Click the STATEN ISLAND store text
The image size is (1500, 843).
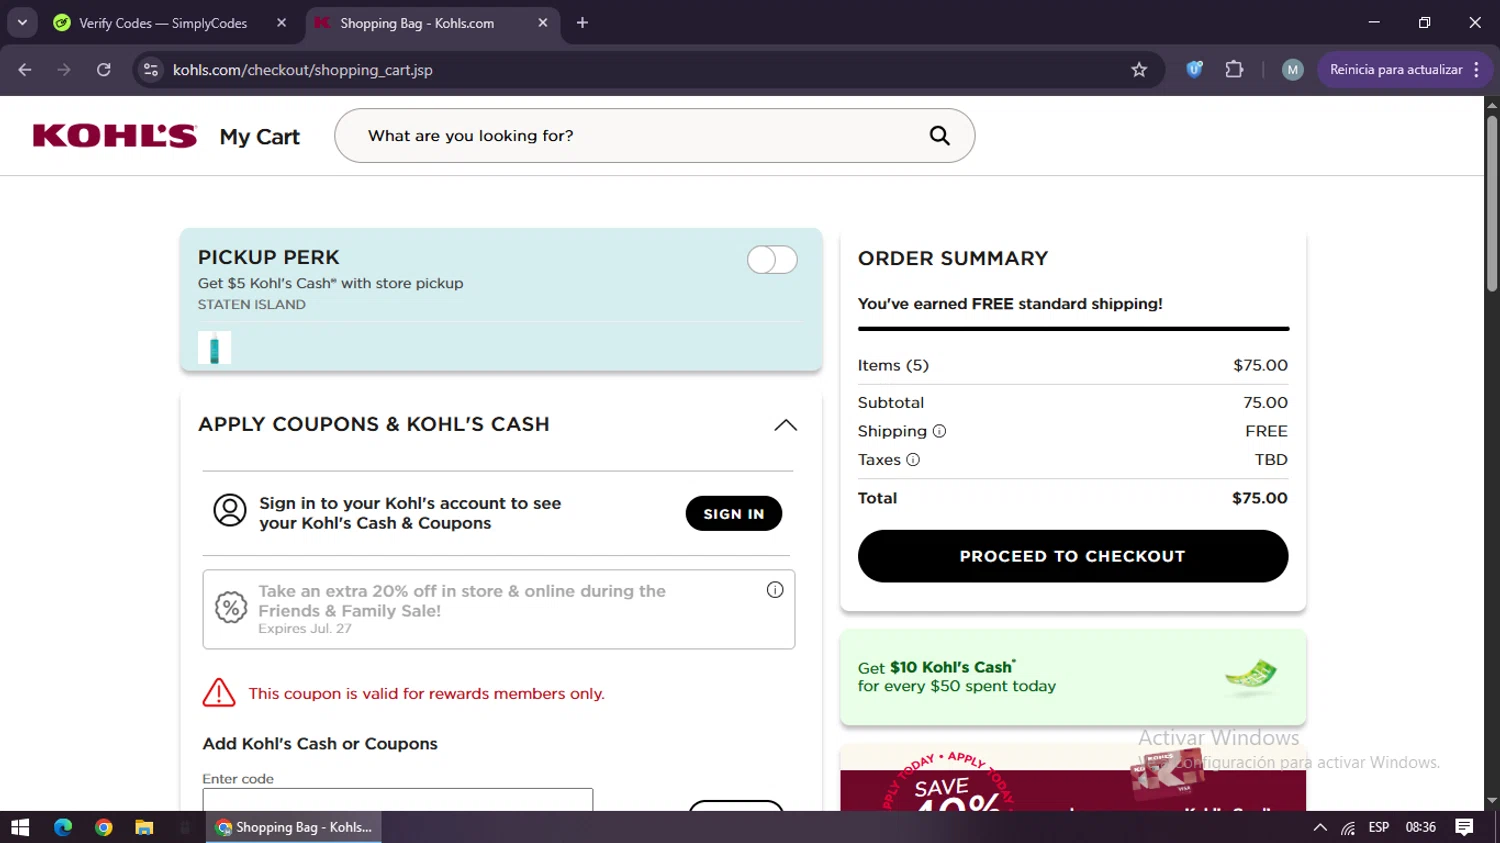point(252,305)
